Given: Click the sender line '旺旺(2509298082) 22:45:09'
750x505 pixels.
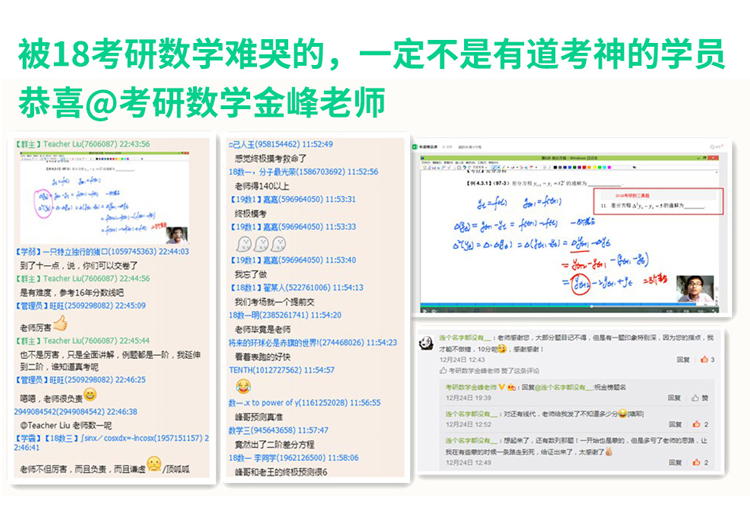Looking at the screenshot, I should tap(80, 306).
